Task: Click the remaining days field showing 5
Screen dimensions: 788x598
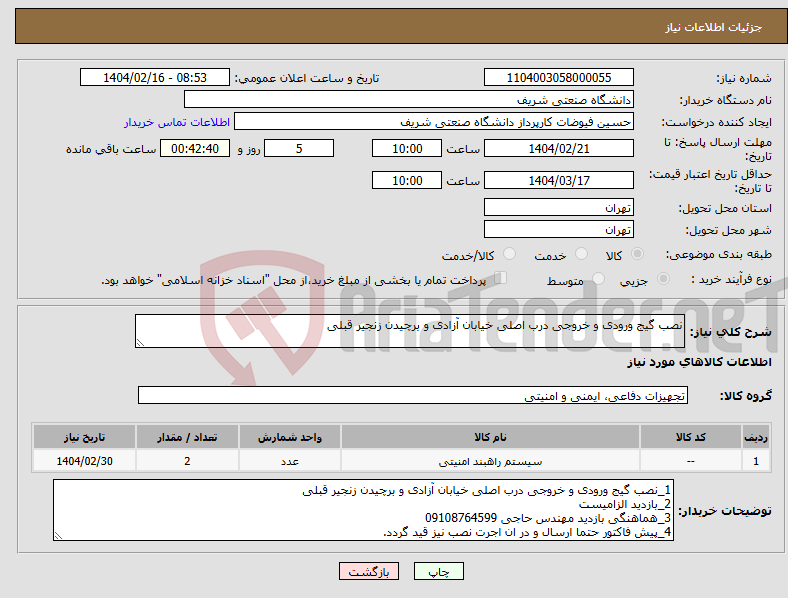Action: click(299, 149)
